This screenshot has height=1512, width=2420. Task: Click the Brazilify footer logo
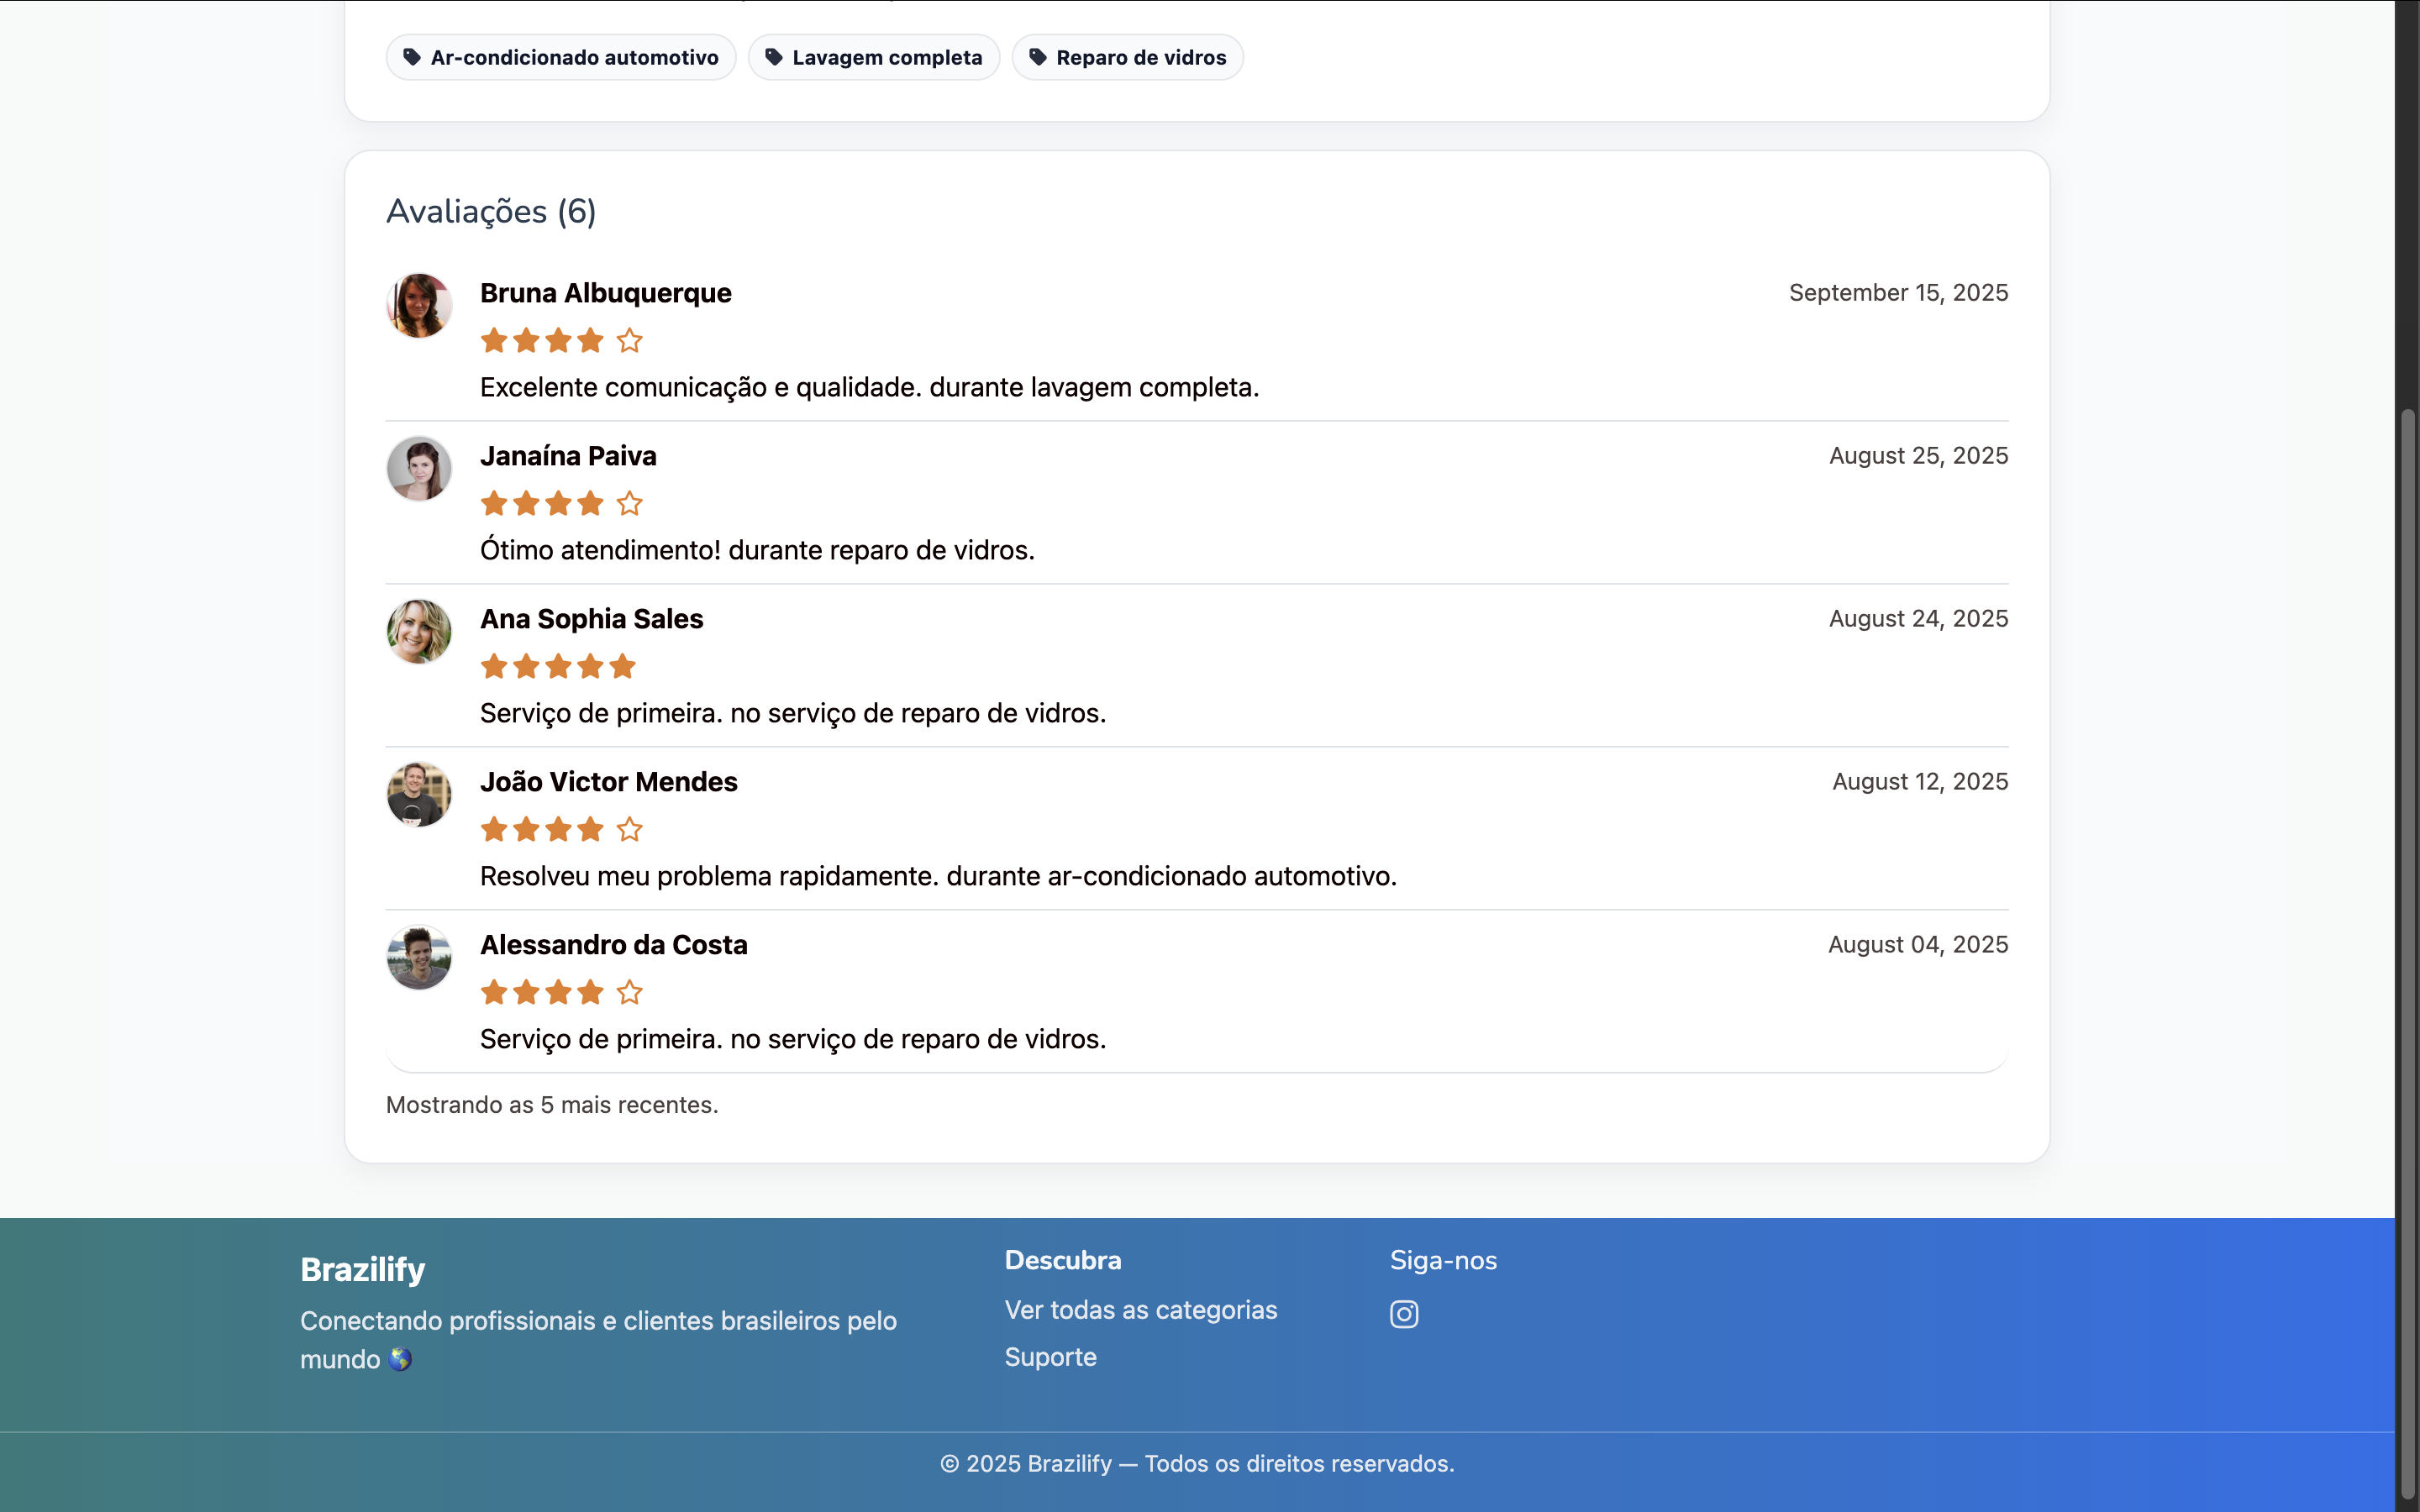click(362, 1269)
